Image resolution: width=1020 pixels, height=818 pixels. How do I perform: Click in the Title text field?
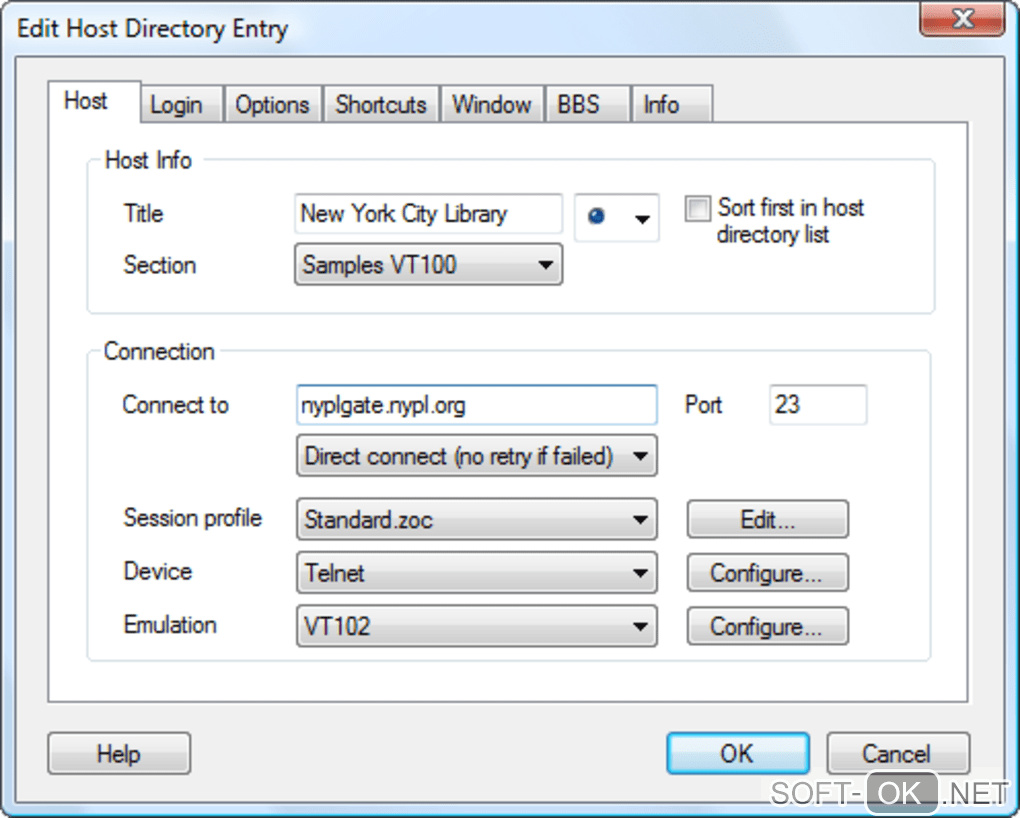point(428,214)
